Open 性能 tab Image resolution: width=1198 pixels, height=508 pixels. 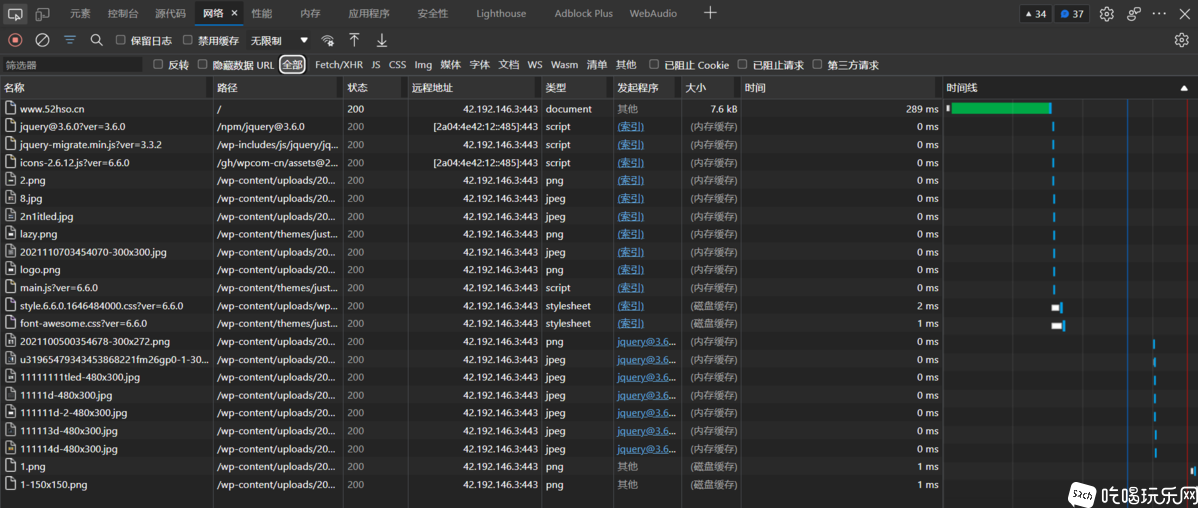point(261,14)
